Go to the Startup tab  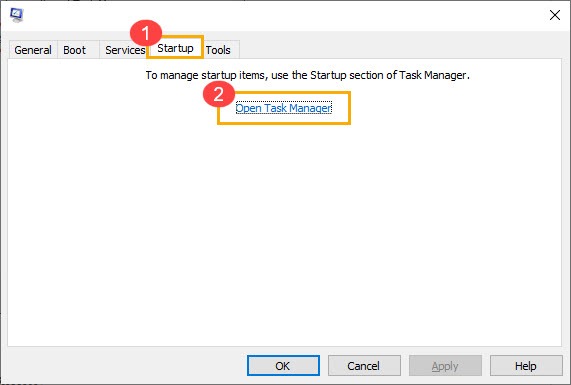pos(175,48)
